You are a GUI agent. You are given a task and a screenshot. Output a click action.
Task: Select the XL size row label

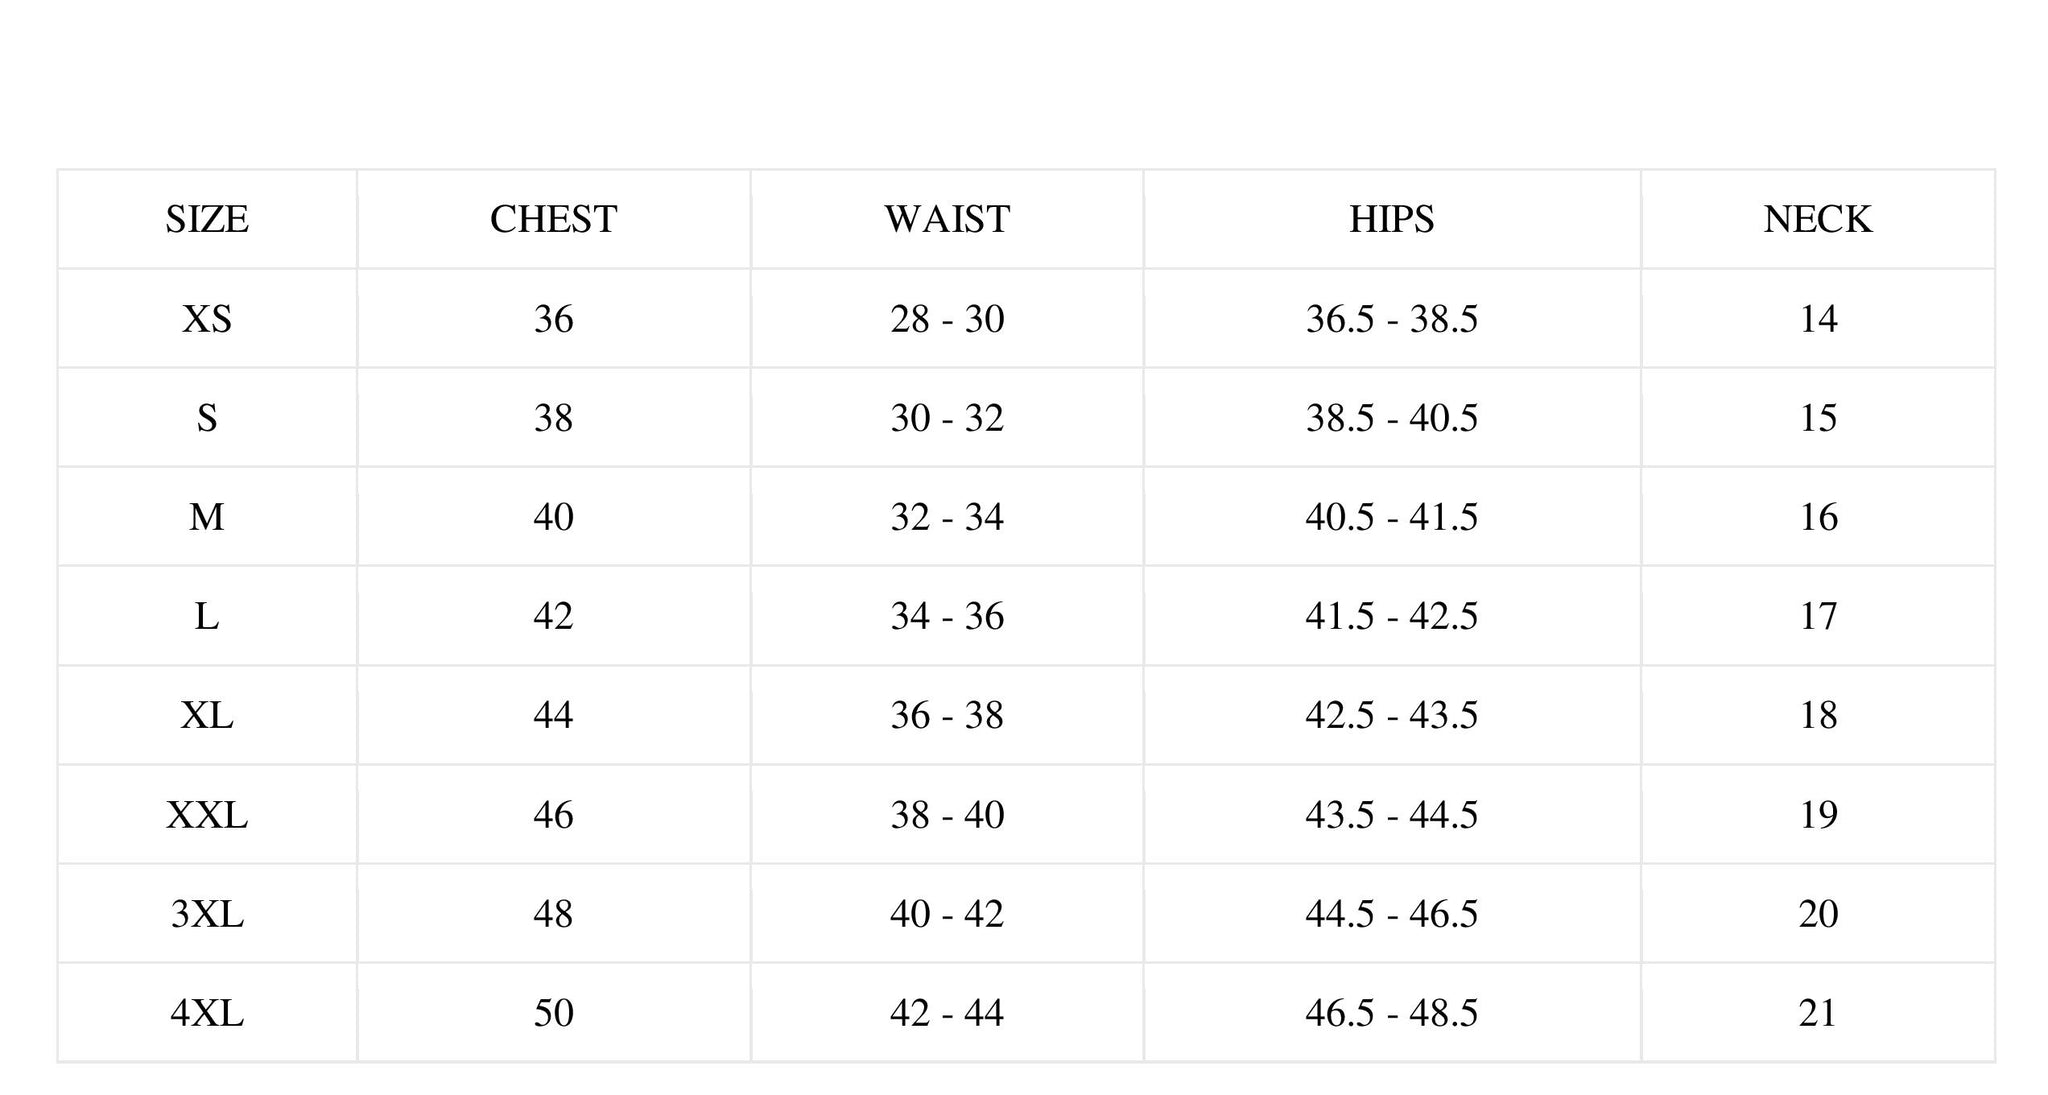point(207,714)
